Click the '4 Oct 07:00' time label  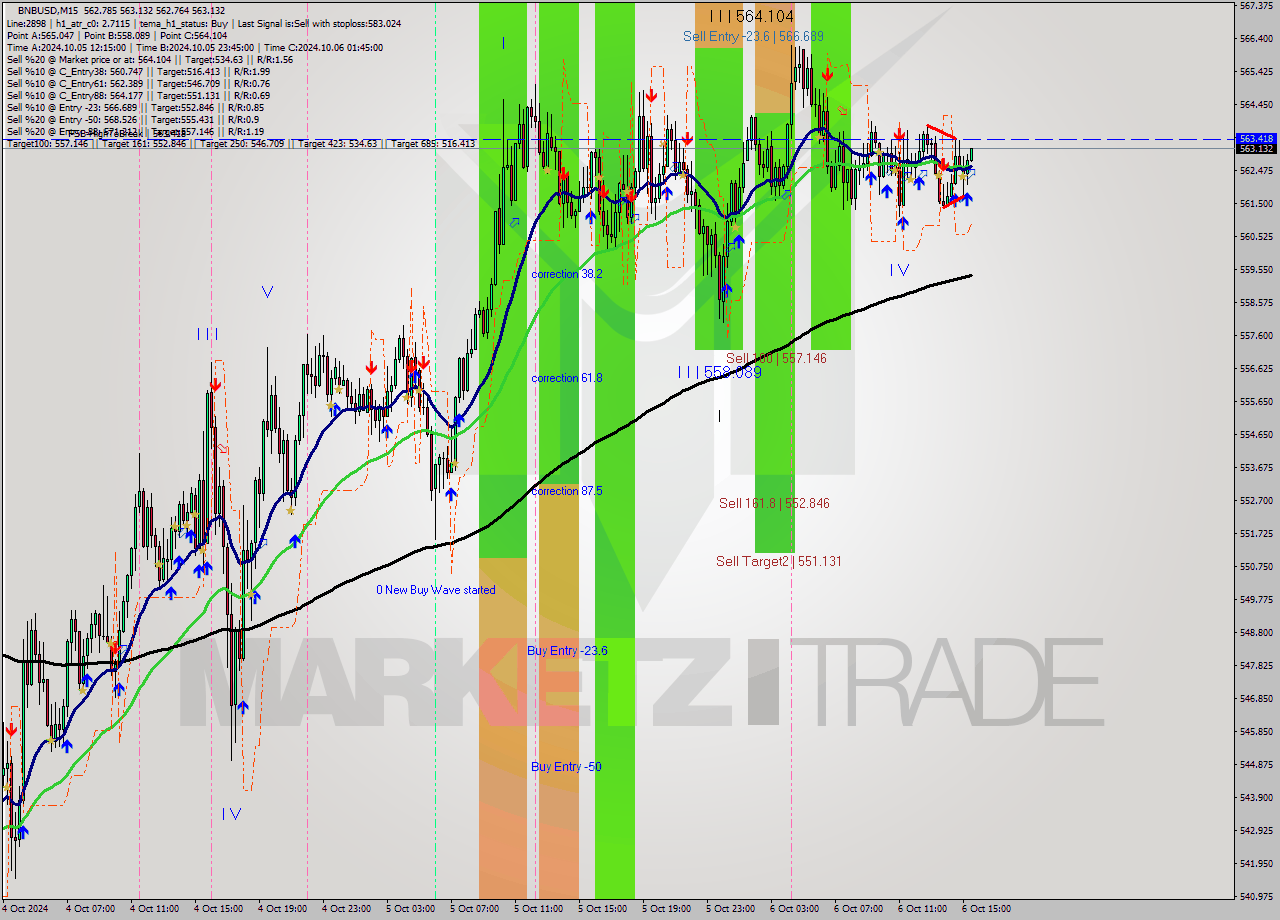tap(90, 909)
